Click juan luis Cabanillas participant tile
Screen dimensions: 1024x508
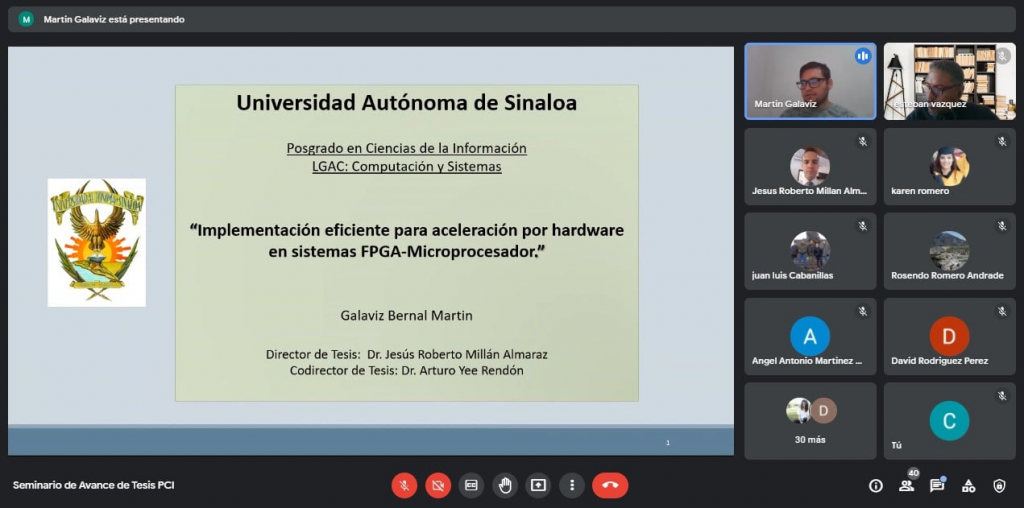[810, 251]
